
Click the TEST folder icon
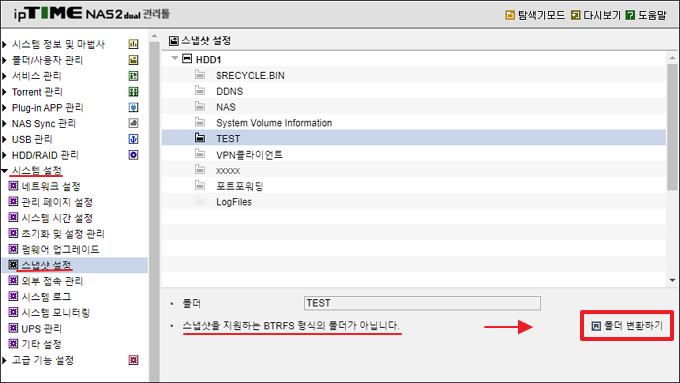(x=200, y=138)
